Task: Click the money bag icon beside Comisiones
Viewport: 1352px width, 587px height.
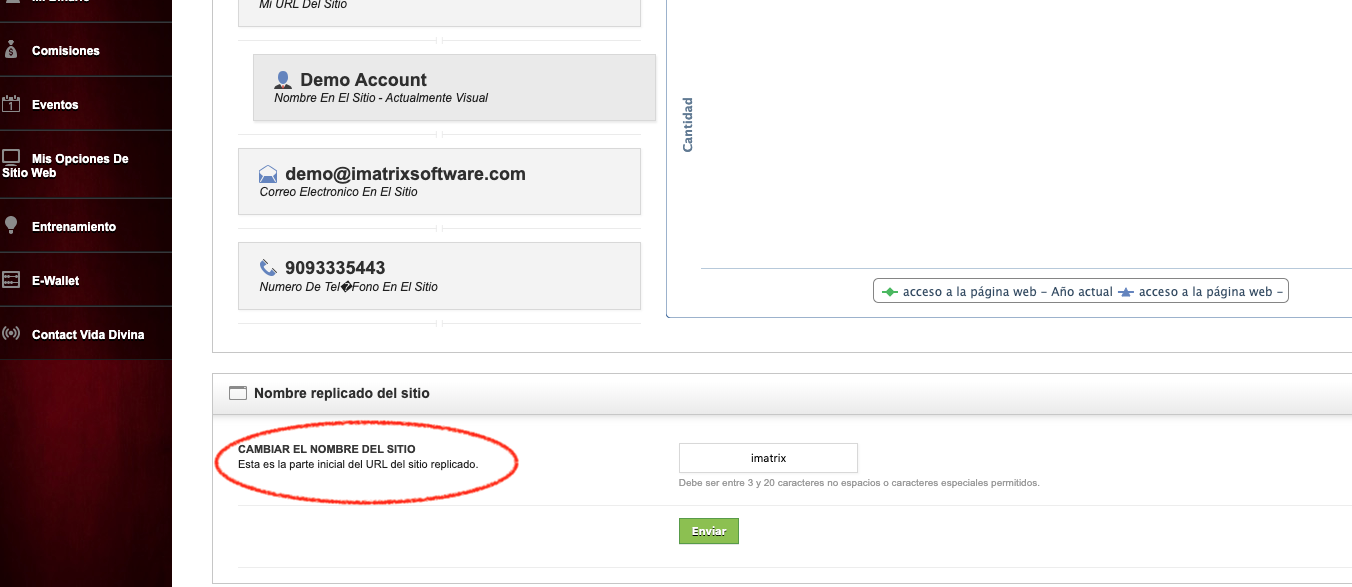Action: tap(11, 49)
